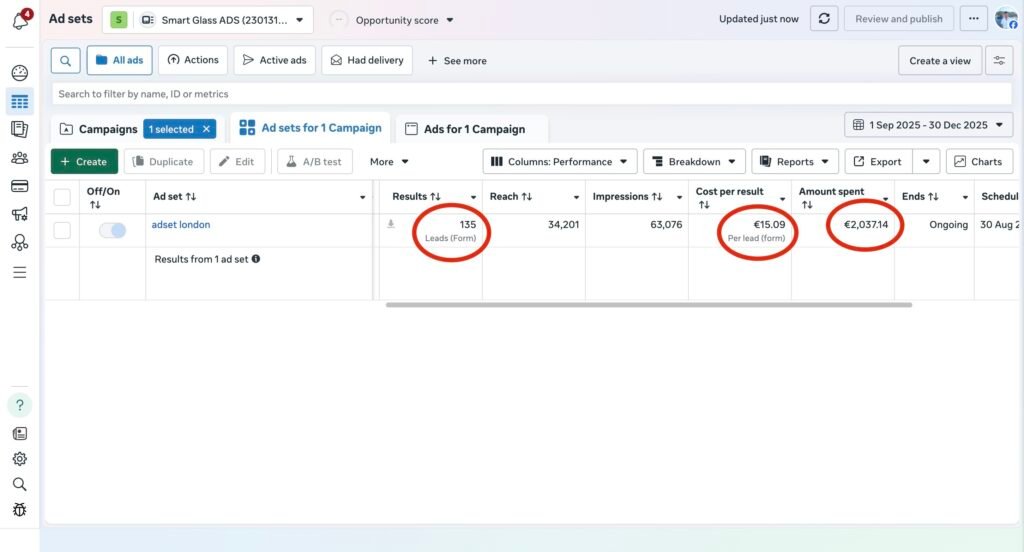Open the adset london link
This screenshot has width=1024, height=552.
(181, 225)
